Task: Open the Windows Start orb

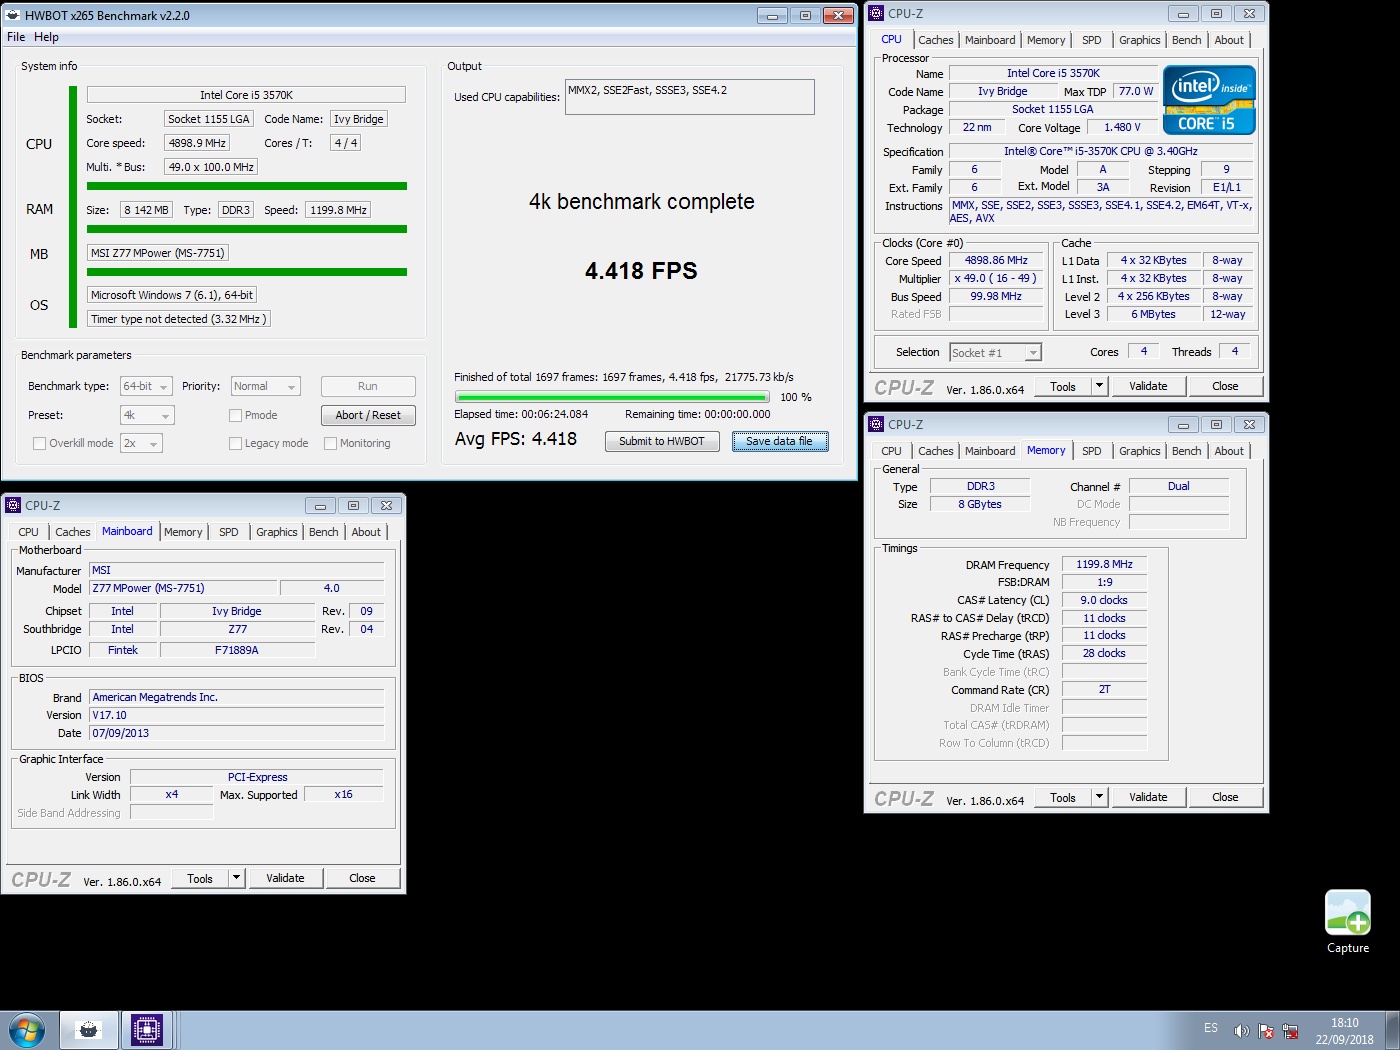Action: tap(27, 1030)
